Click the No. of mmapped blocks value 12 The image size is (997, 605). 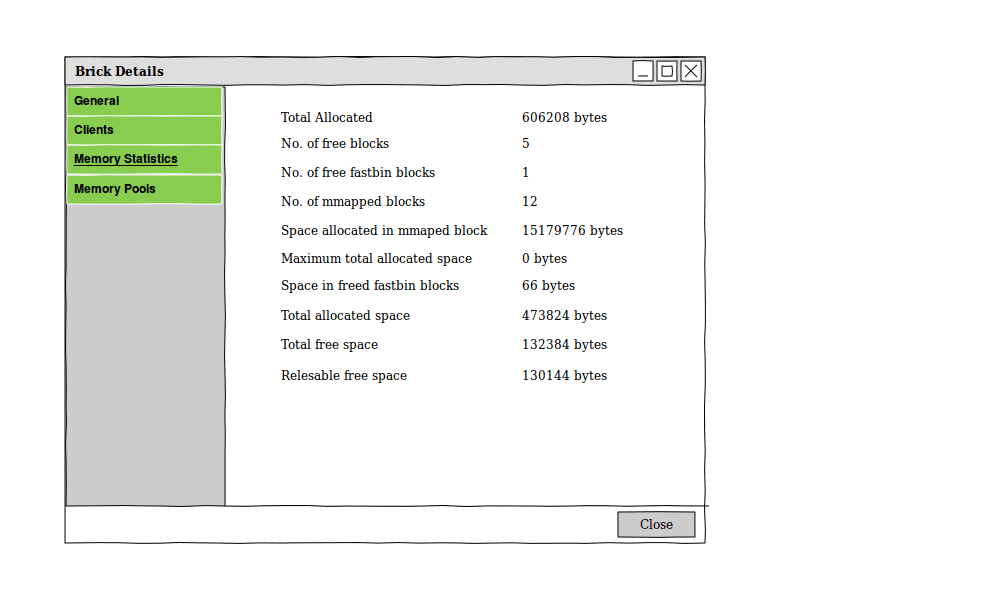coord(530,201)
